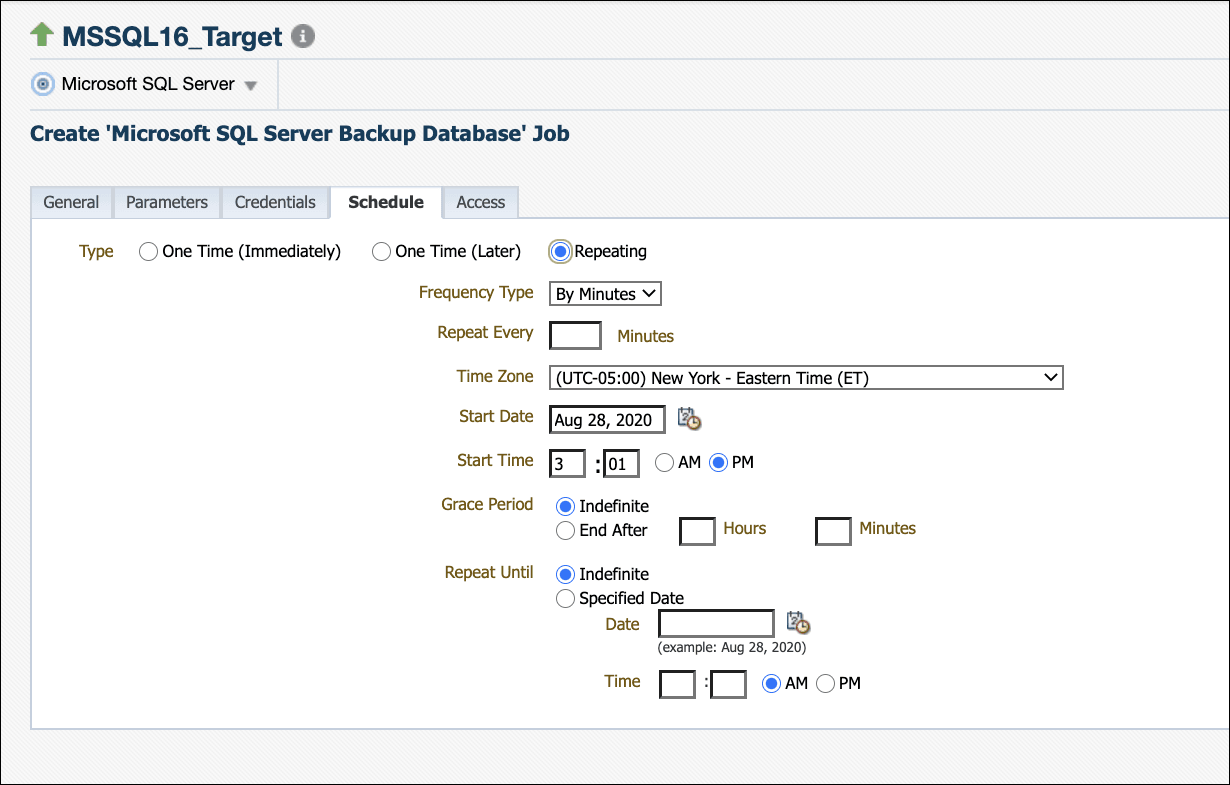Open the Frequency Type dropdown

coord(606,294)
